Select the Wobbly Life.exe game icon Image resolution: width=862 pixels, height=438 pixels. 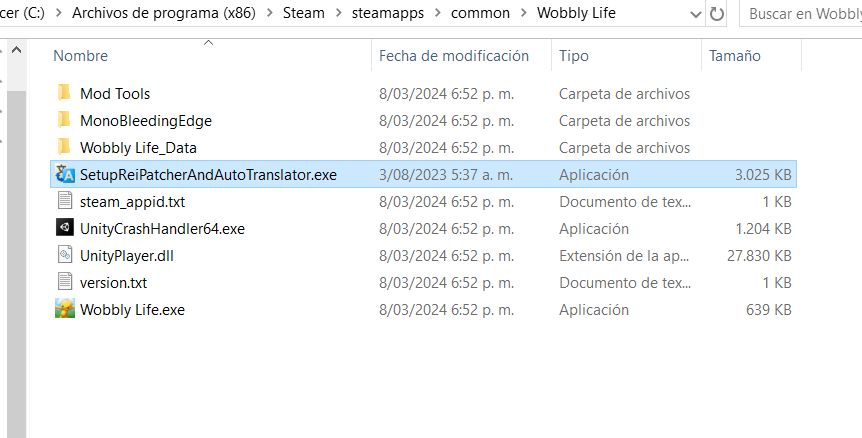click(x=65, y=309)
